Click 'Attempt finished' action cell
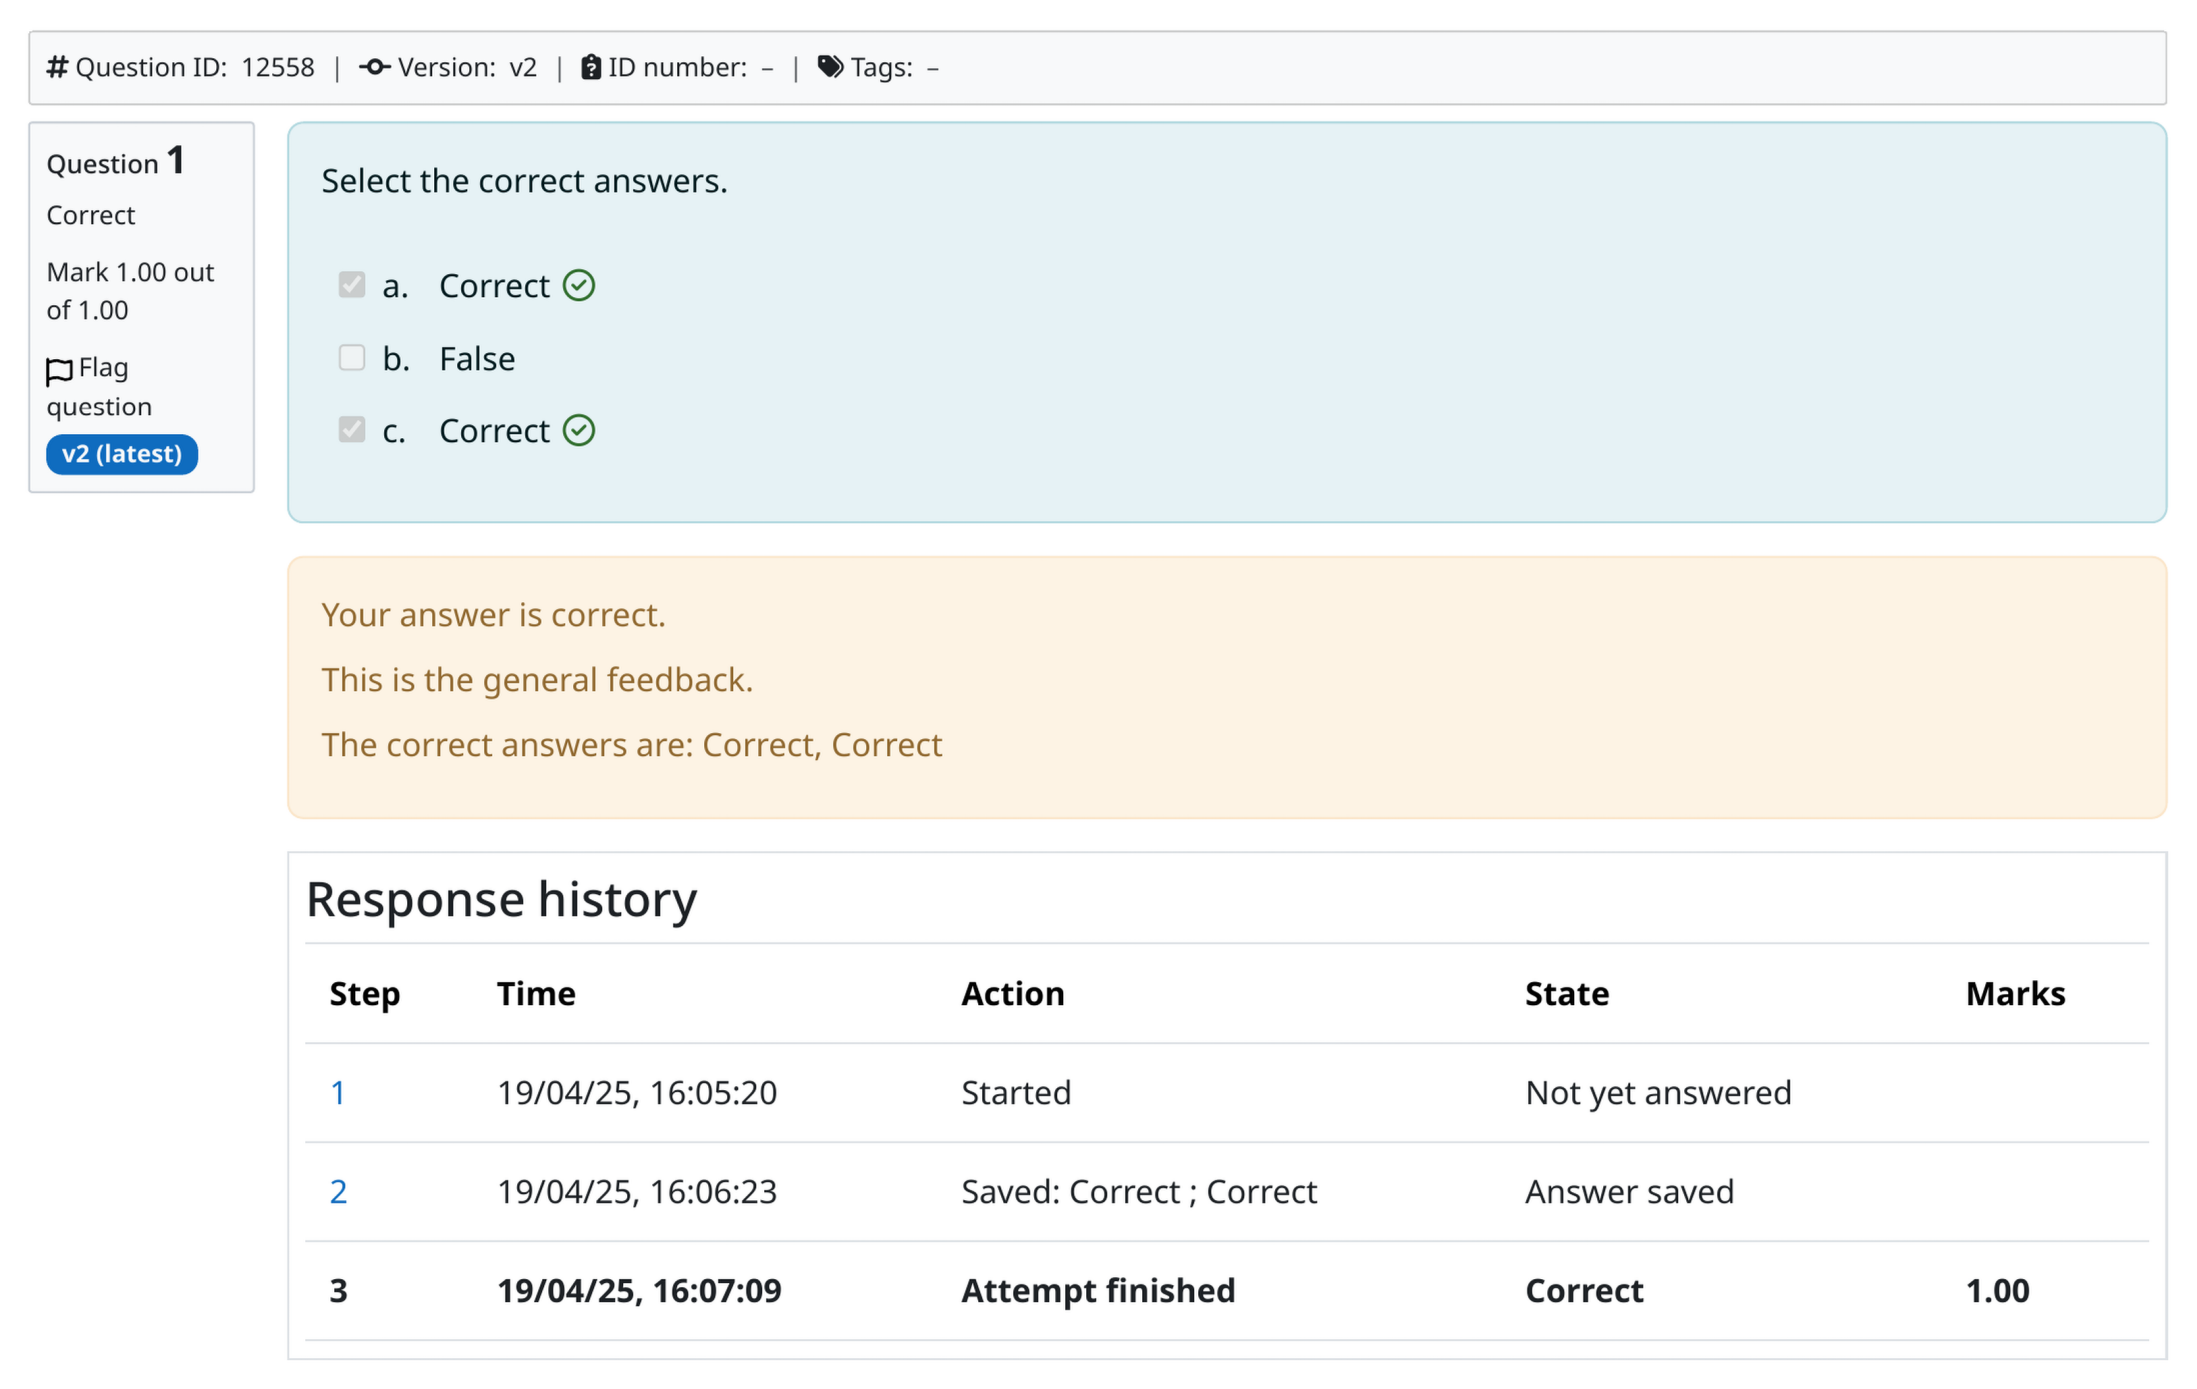This screenshot has width=2197, height=1389. pos(1098,1291)
